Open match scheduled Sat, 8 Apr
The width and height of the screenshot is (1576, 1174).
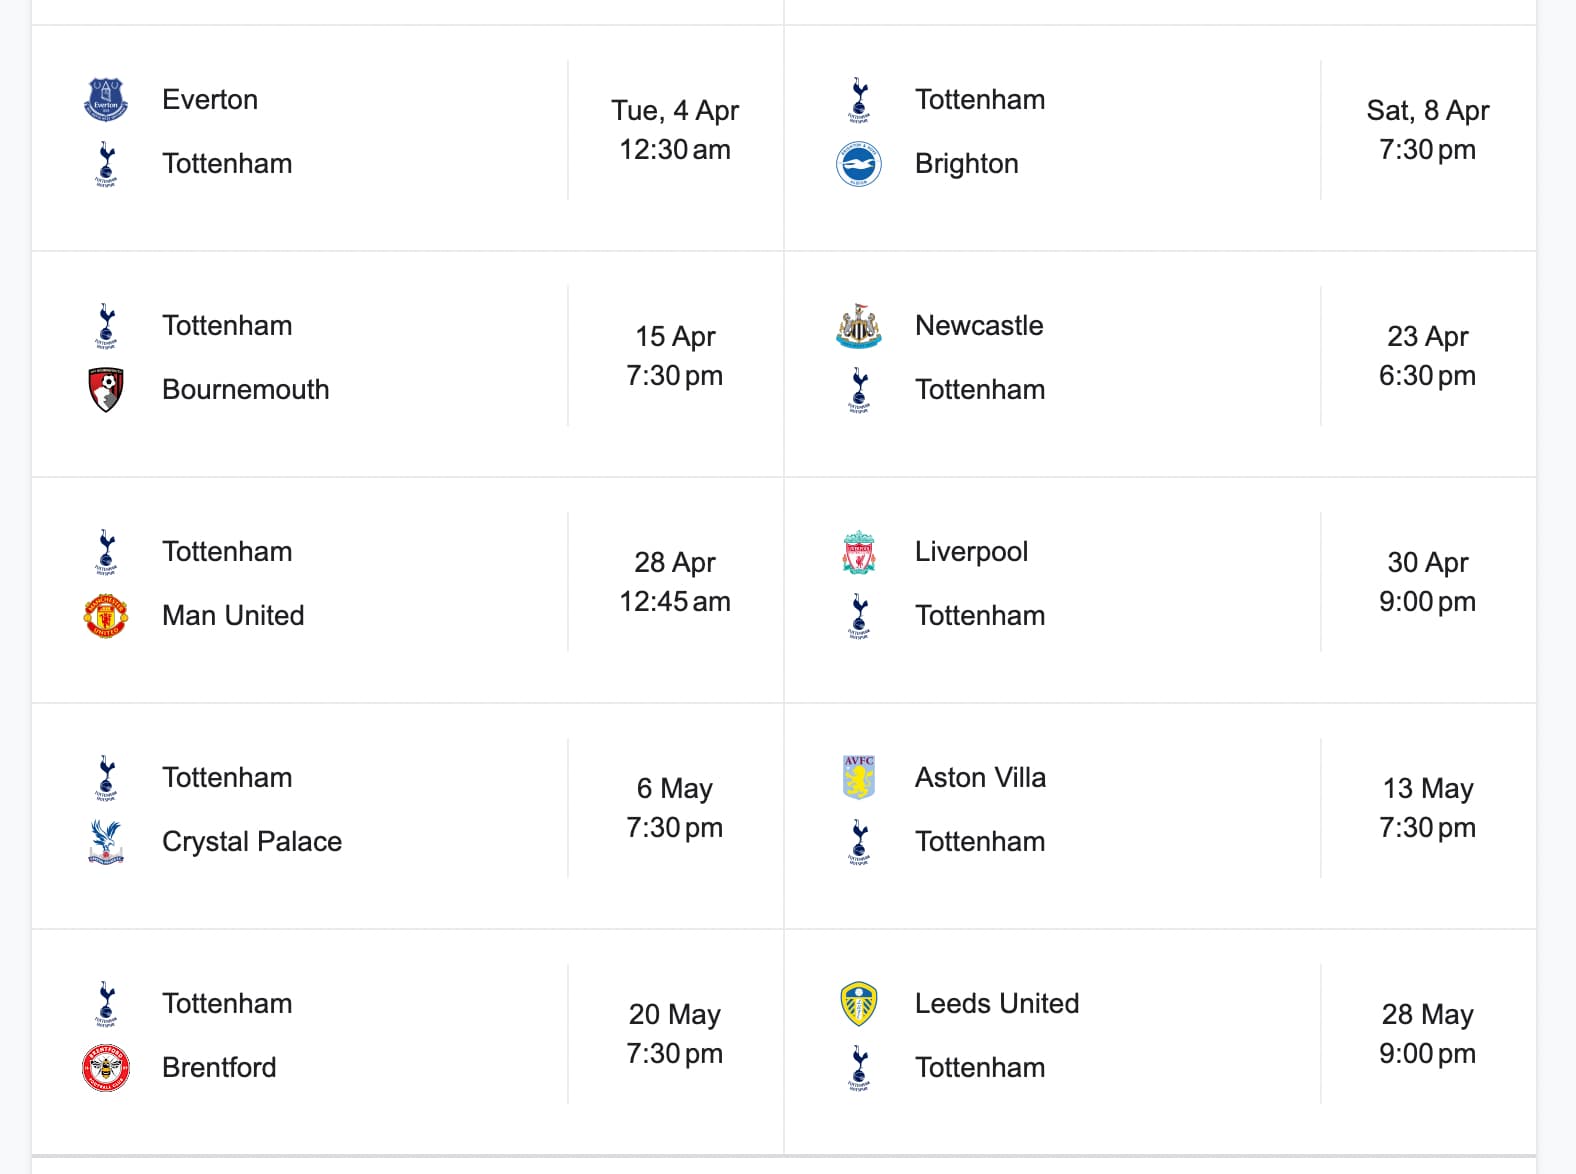pos(1428,130)
